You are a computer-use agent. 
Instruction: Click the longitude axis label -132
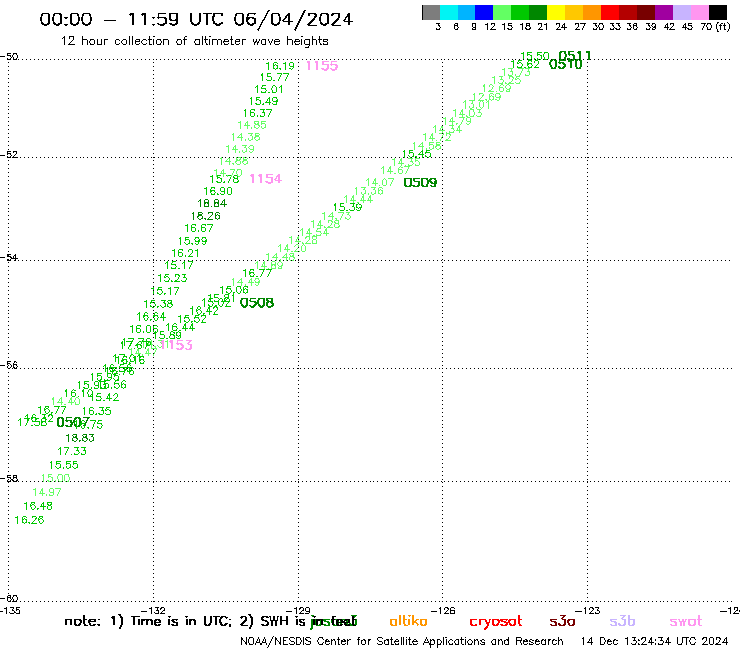coord(153,610)
